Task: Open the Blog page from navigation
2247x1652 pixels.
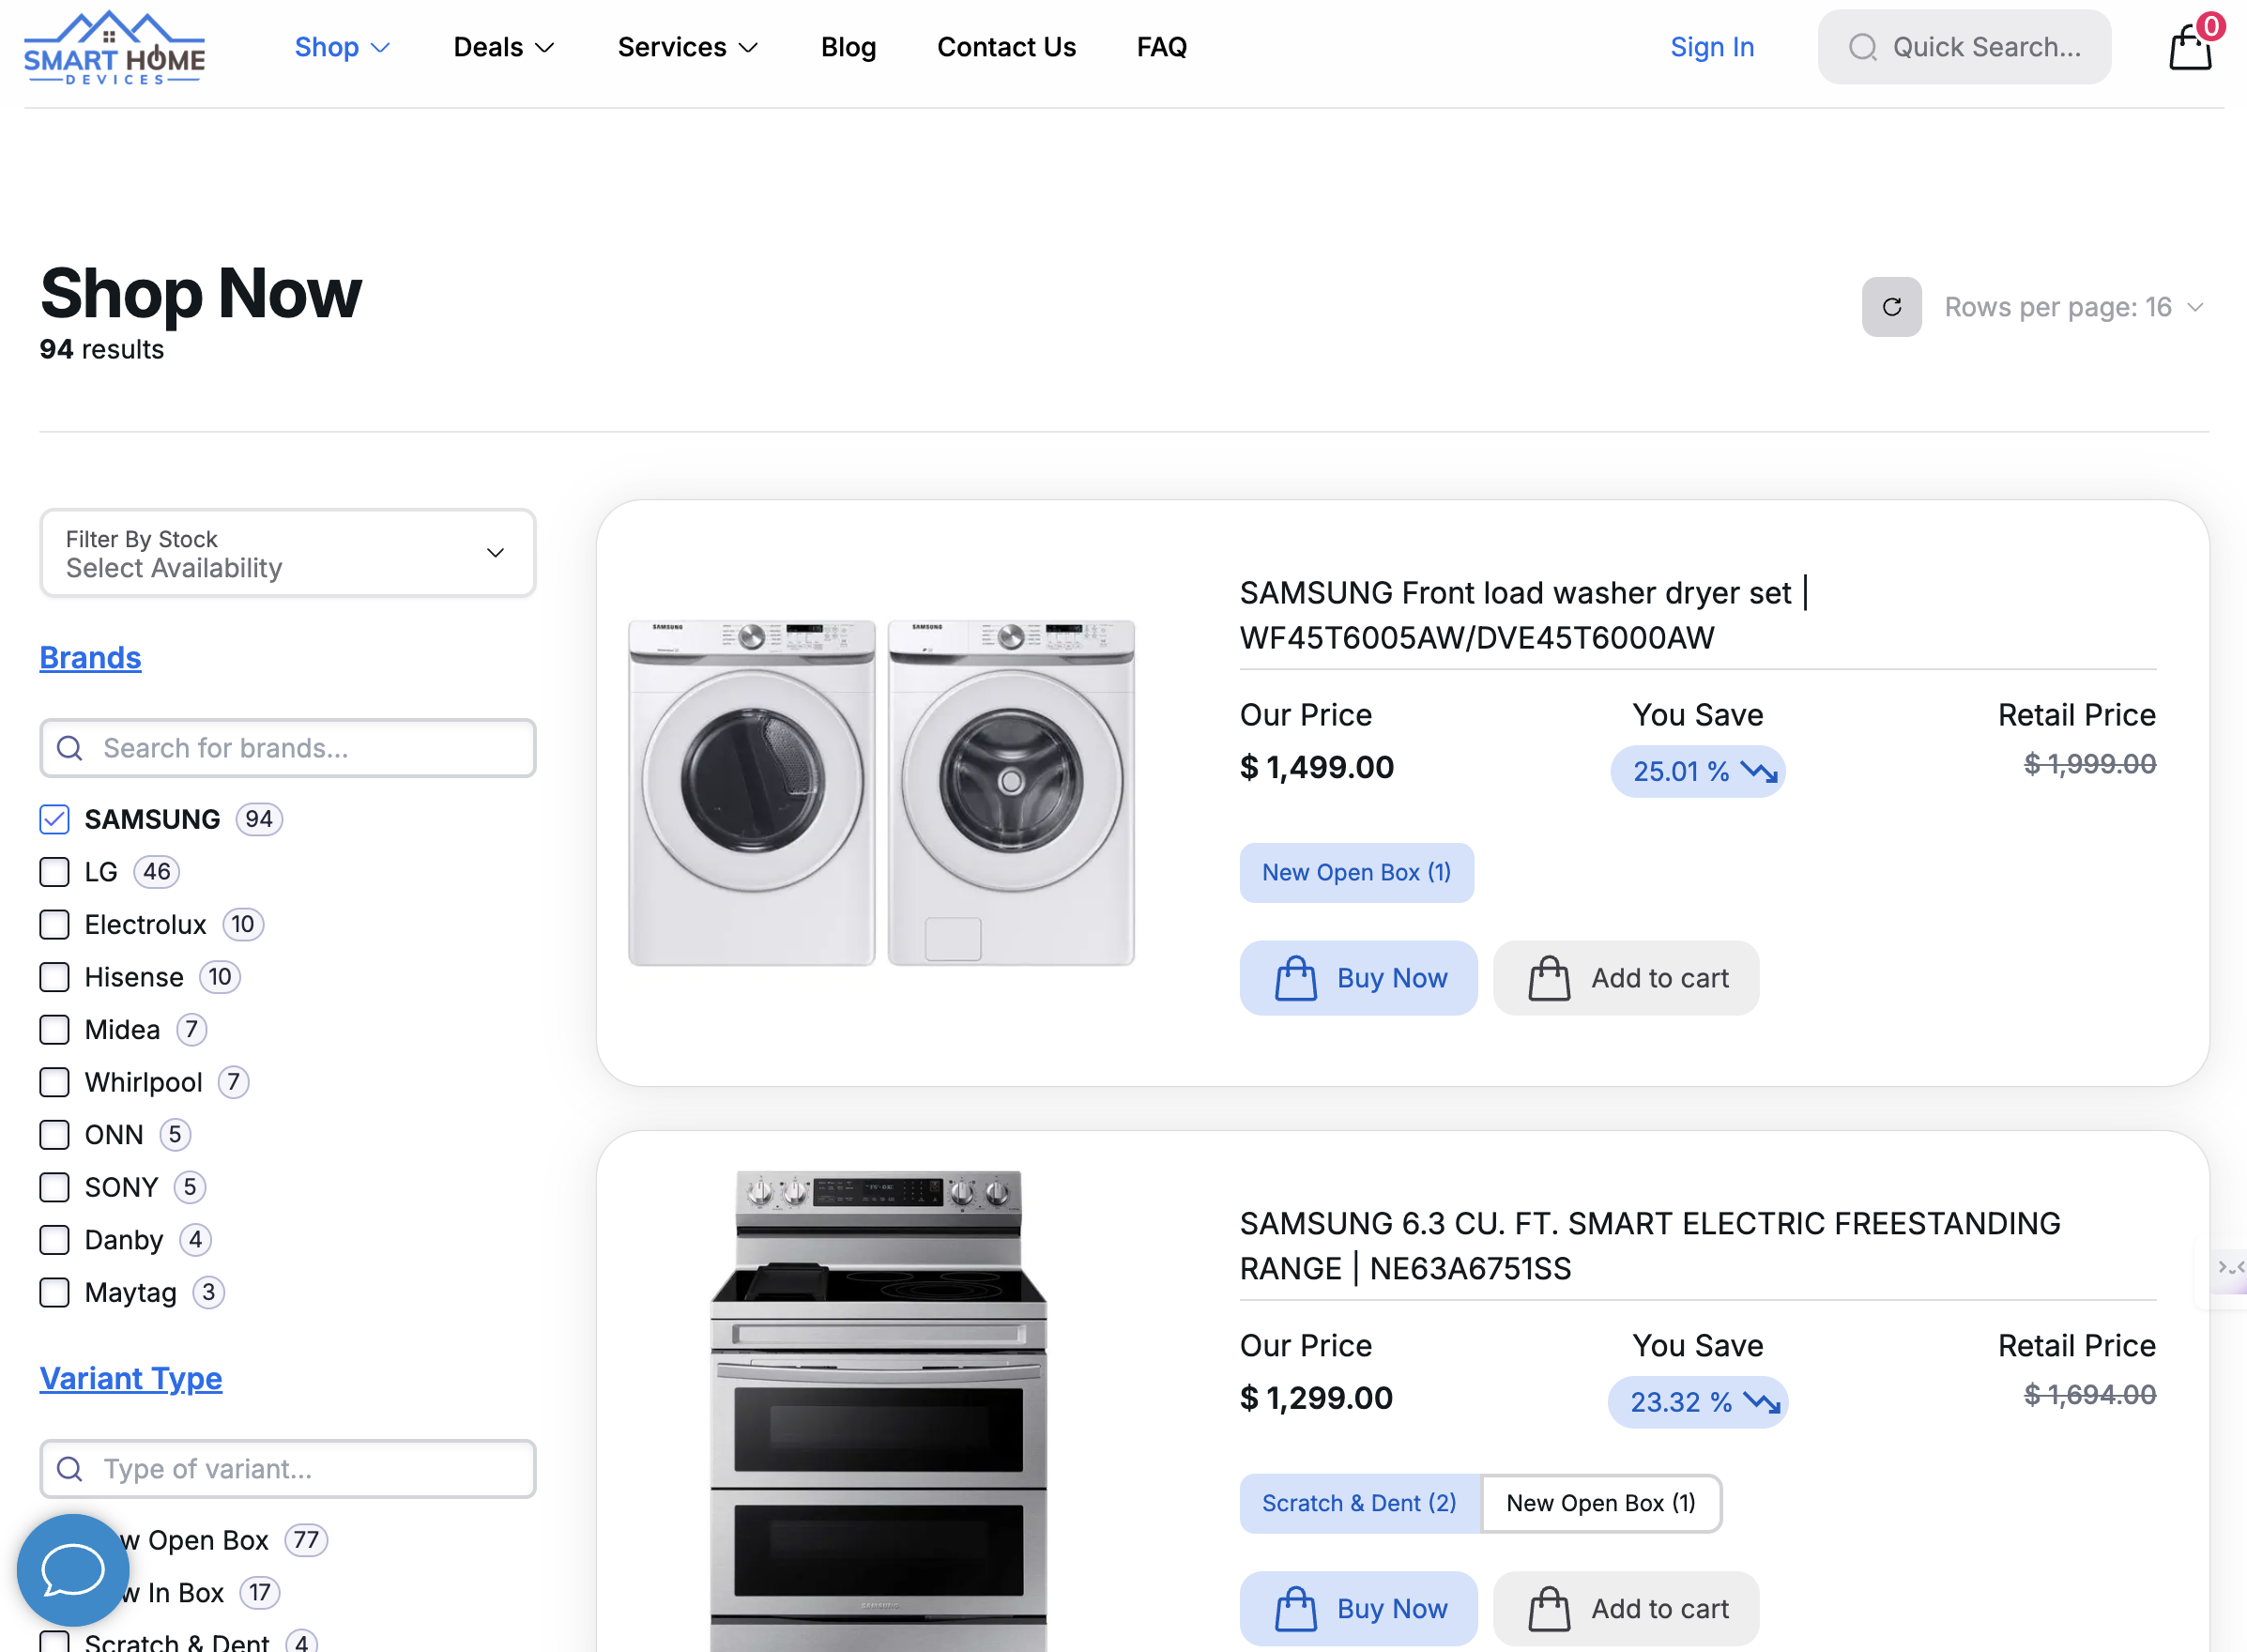Action: tap(848, 47)
